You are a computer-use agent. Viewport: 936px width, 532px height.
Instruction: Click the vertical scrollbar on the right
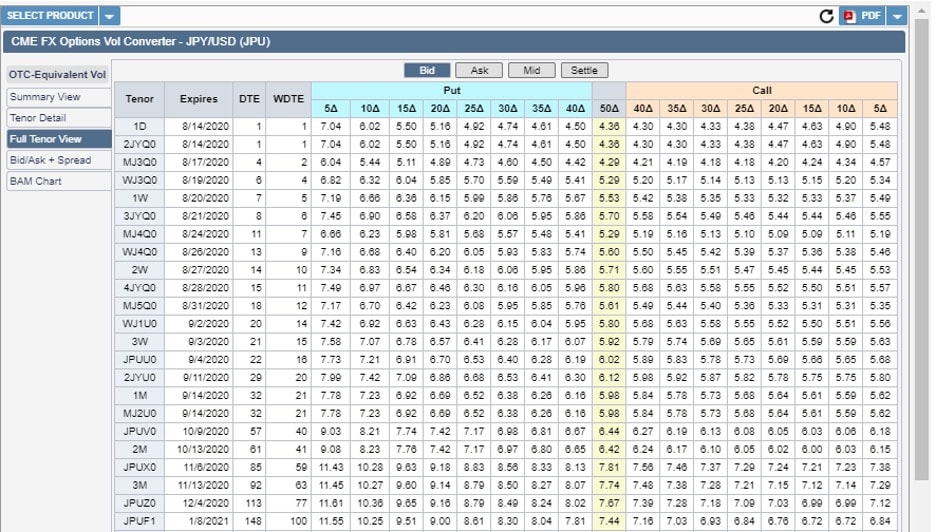(921, 250)
